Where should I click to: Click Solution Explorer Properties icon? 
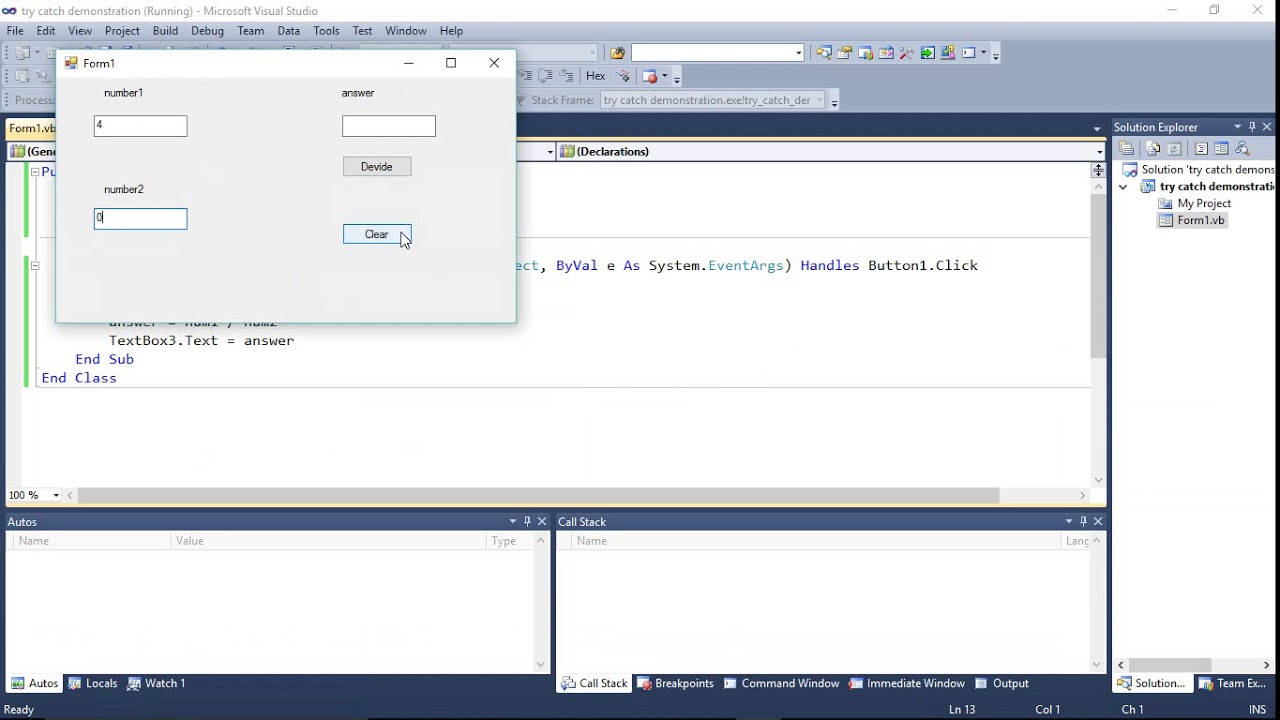1127,149
